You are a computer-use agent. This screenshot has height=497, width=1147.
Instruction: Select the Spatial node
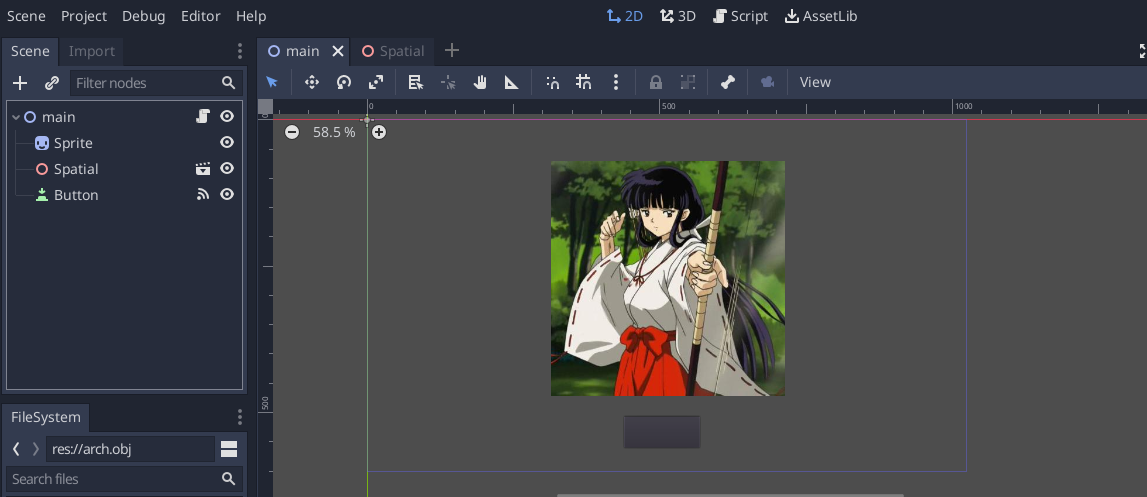[x=76, y=169]
